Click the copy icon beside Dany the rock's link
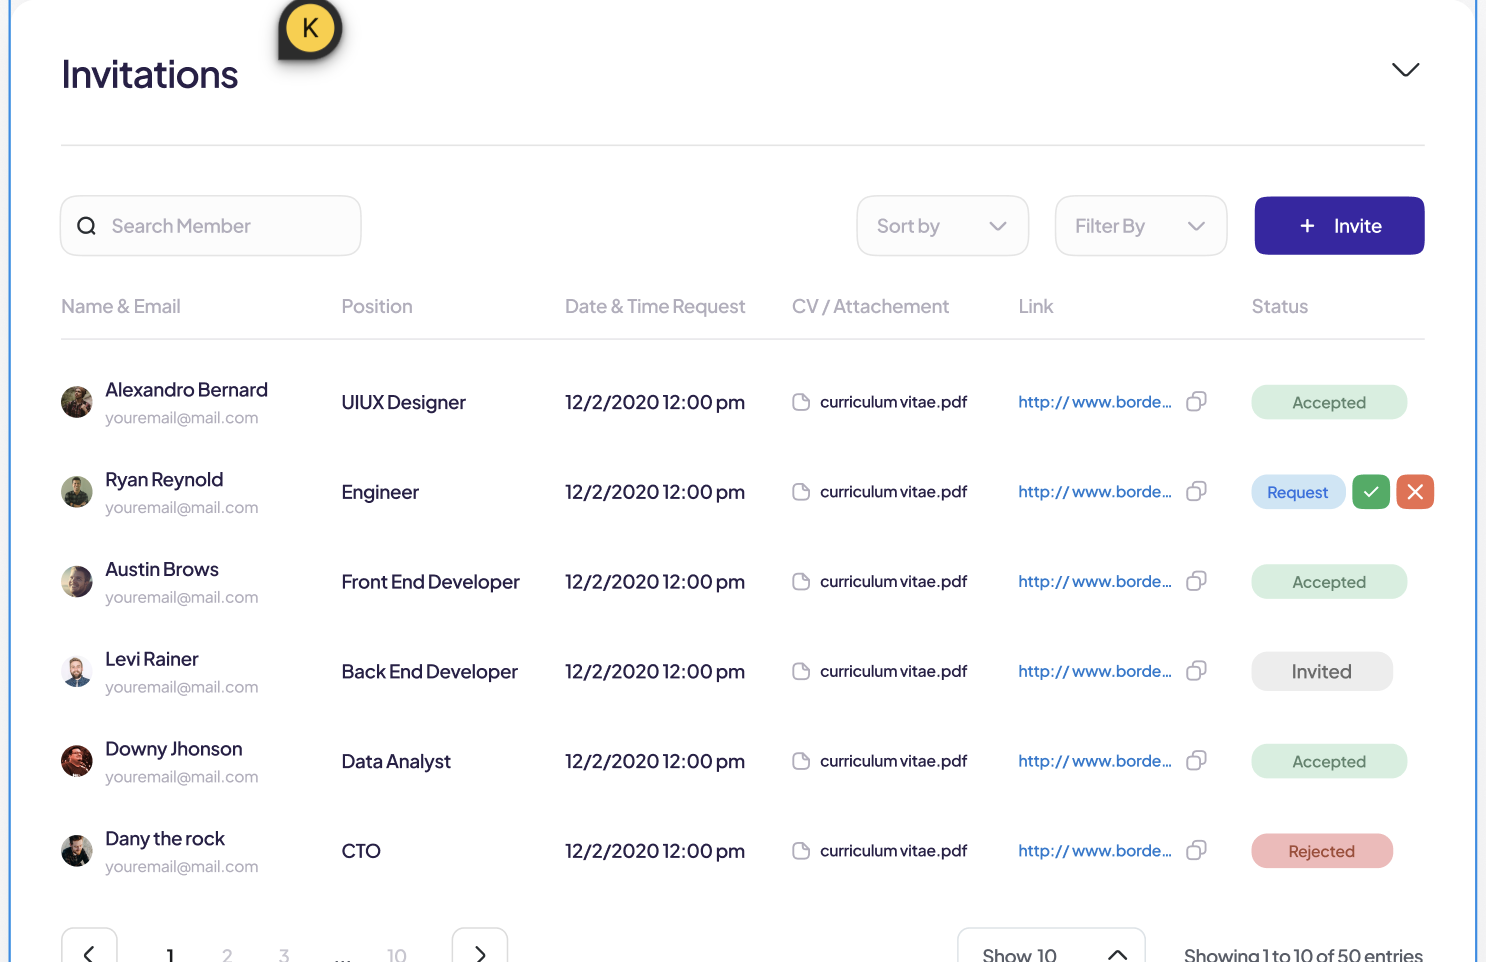 [1196, 850]
